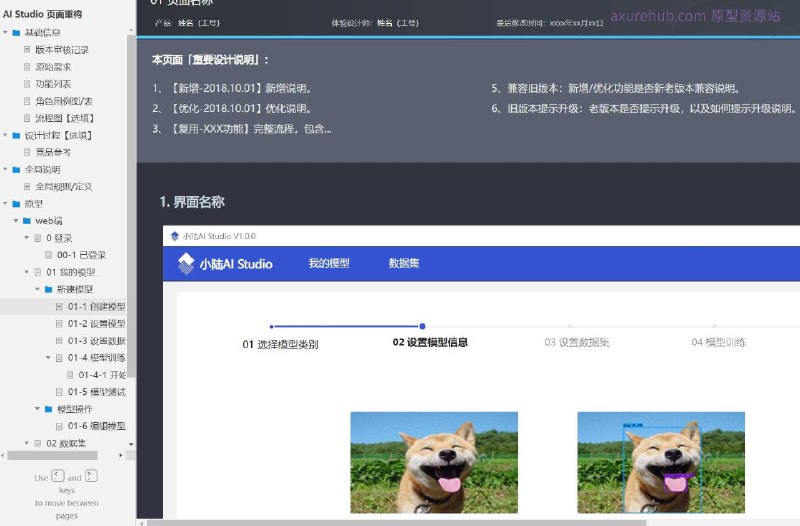Click the page icon beside 角色用例图/表

click(x=27, y=101)
